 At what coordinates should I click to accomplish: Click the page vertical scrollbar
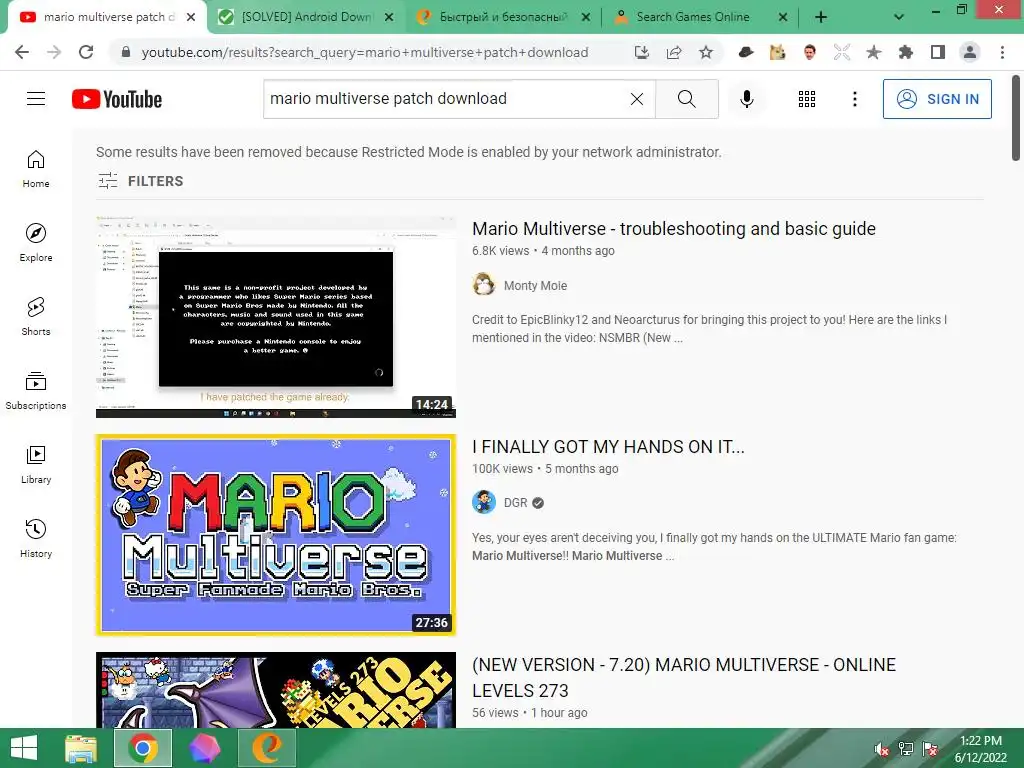1016,118
